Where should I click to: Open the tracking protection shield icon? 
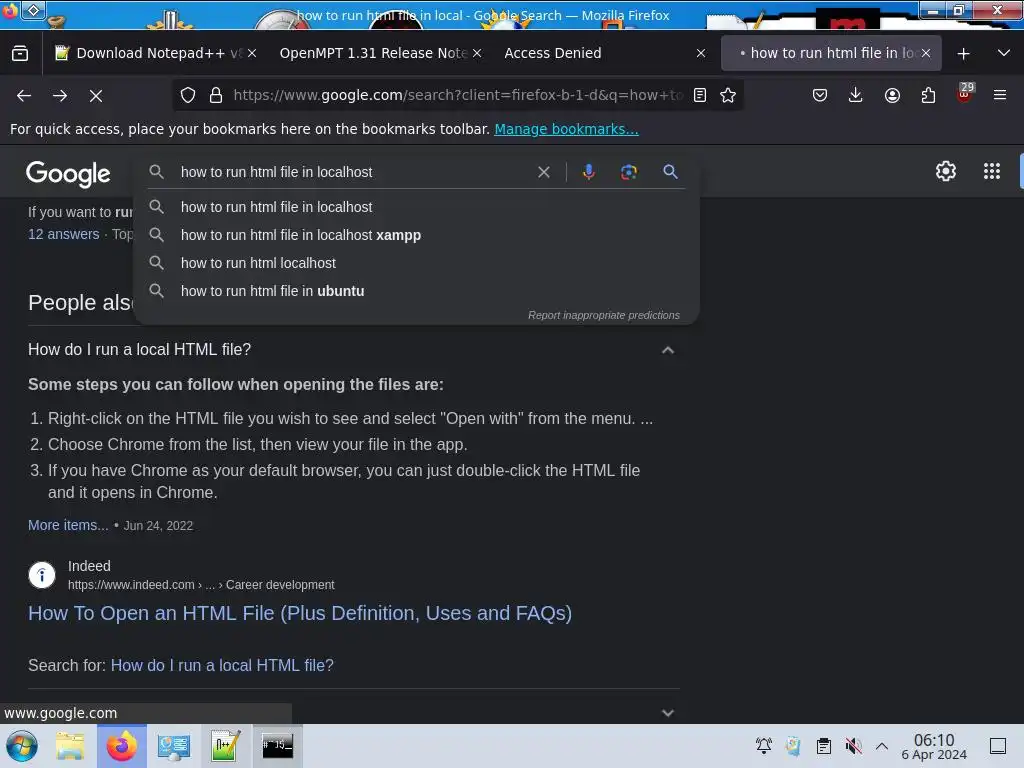(x=188, y=95)
